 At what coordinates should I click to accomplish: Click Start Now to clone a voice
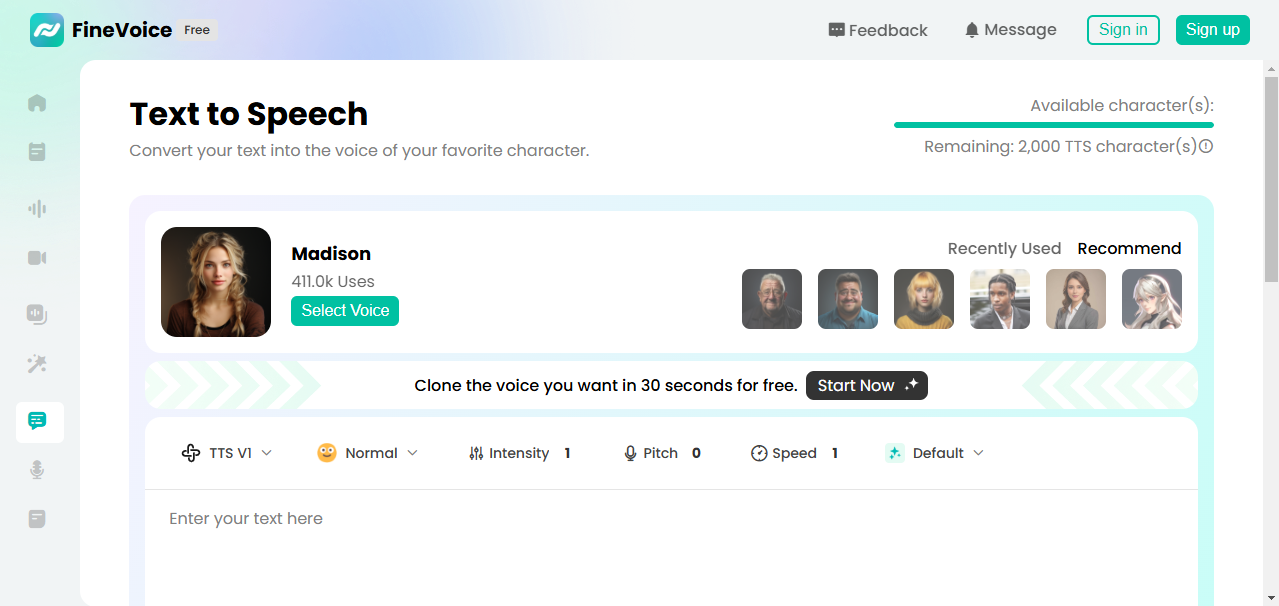coord(866,385)
